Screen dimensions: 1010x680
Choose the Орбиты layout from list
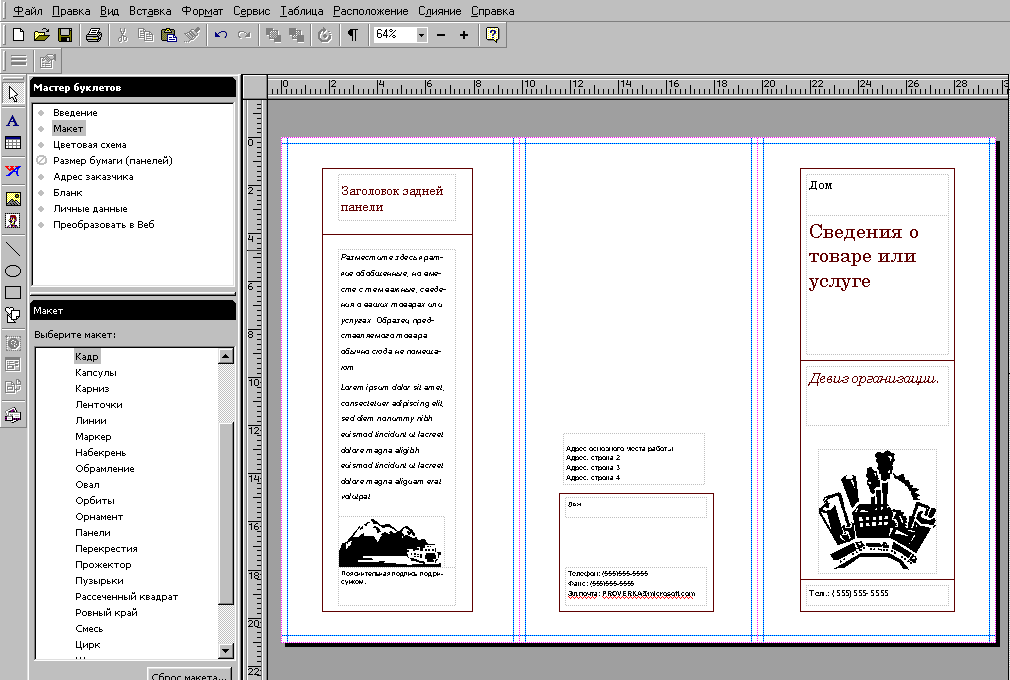tap(95, 501)
